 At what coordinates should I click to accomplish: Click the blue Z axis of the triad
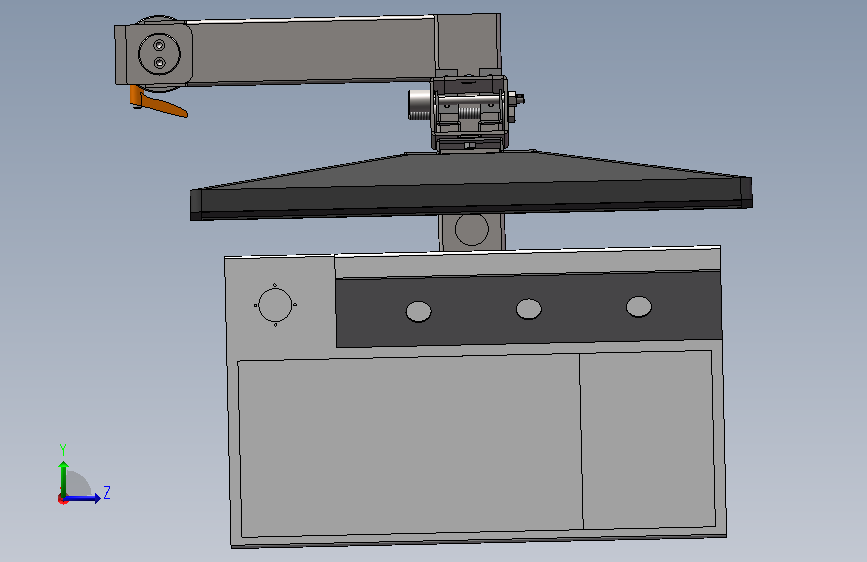coord(83,498)
